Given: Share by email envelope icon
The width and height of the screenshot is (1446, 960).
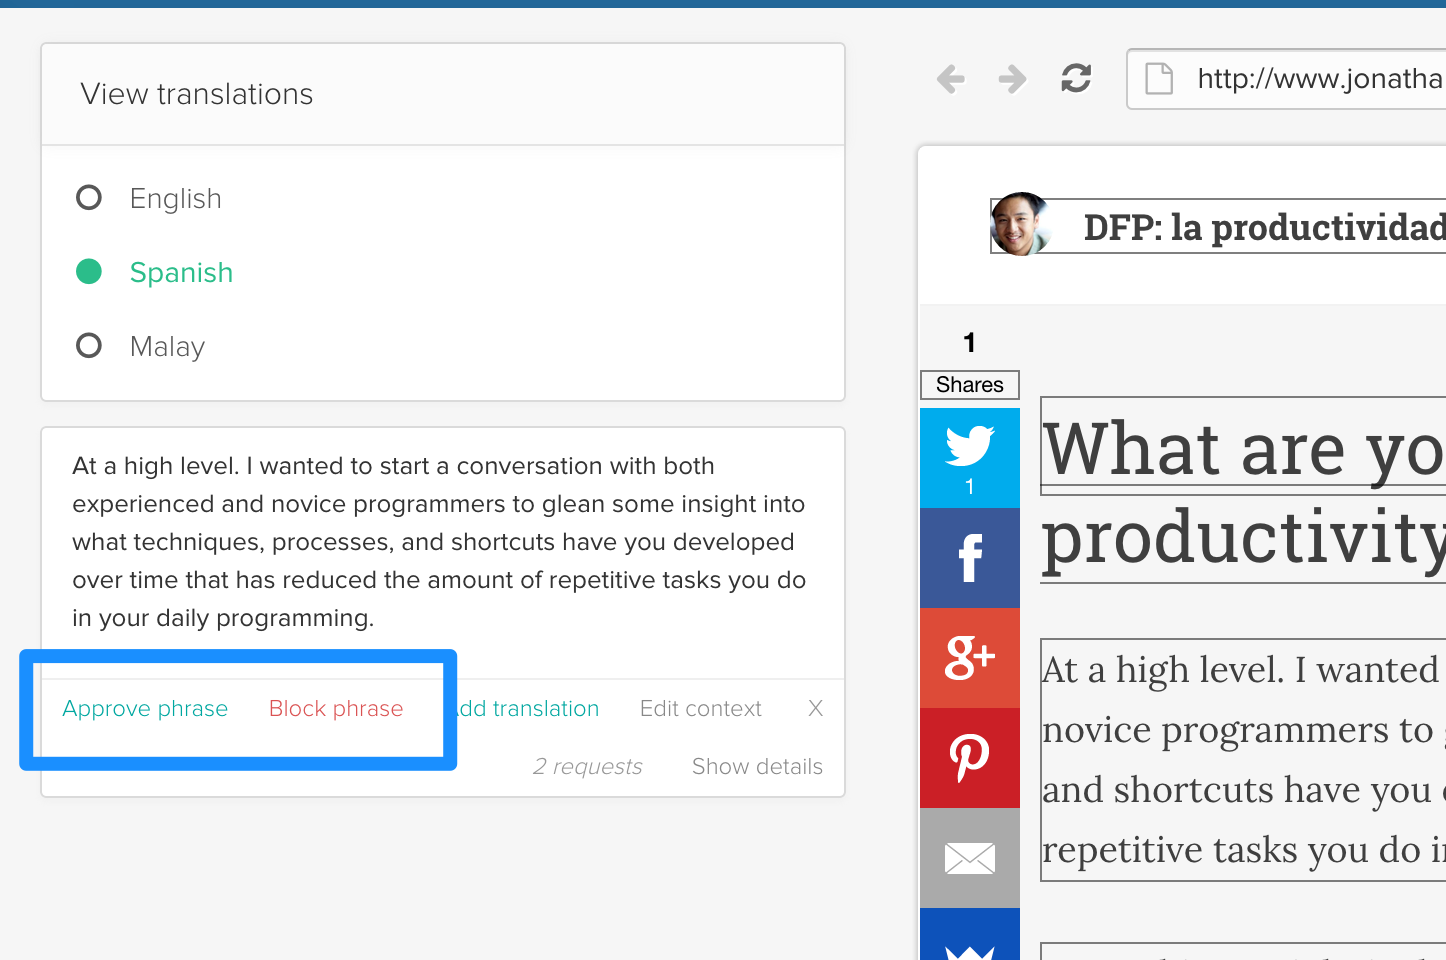Looking at the screenshot, I should click(970, 858).
